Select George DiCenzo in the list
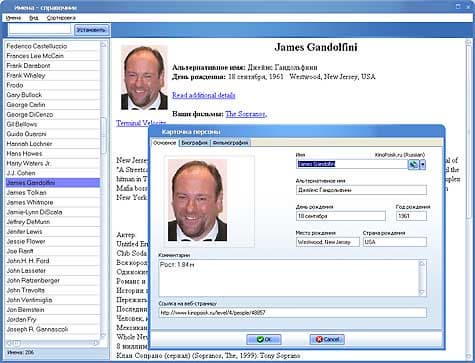This screenshot has width=475, height=363. coord(53,114)
